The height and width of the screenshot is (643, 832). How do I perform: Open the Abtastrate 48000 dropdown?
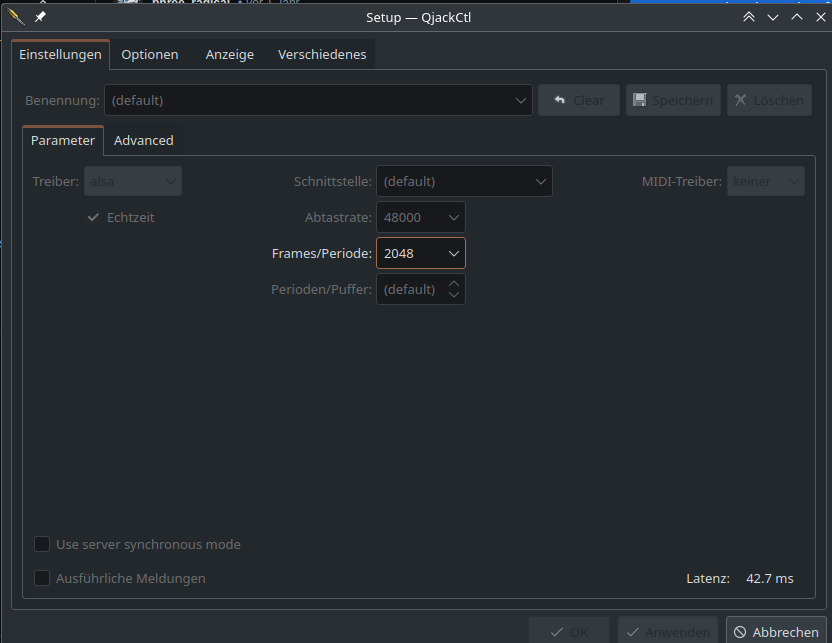421,218
